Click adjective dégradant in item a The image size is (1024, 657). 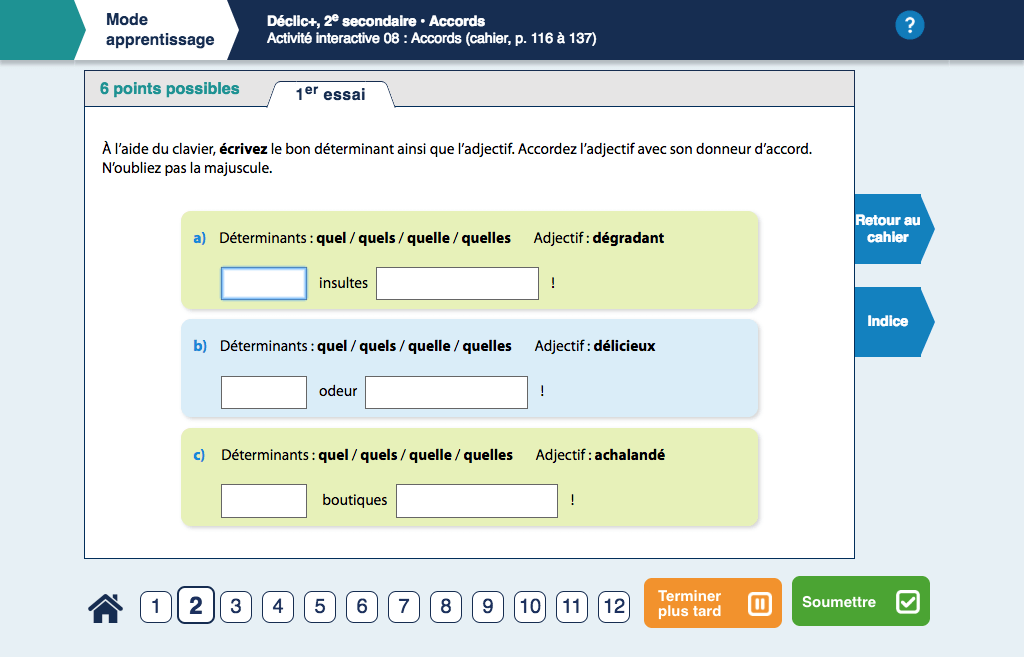[x=628, y=238]
